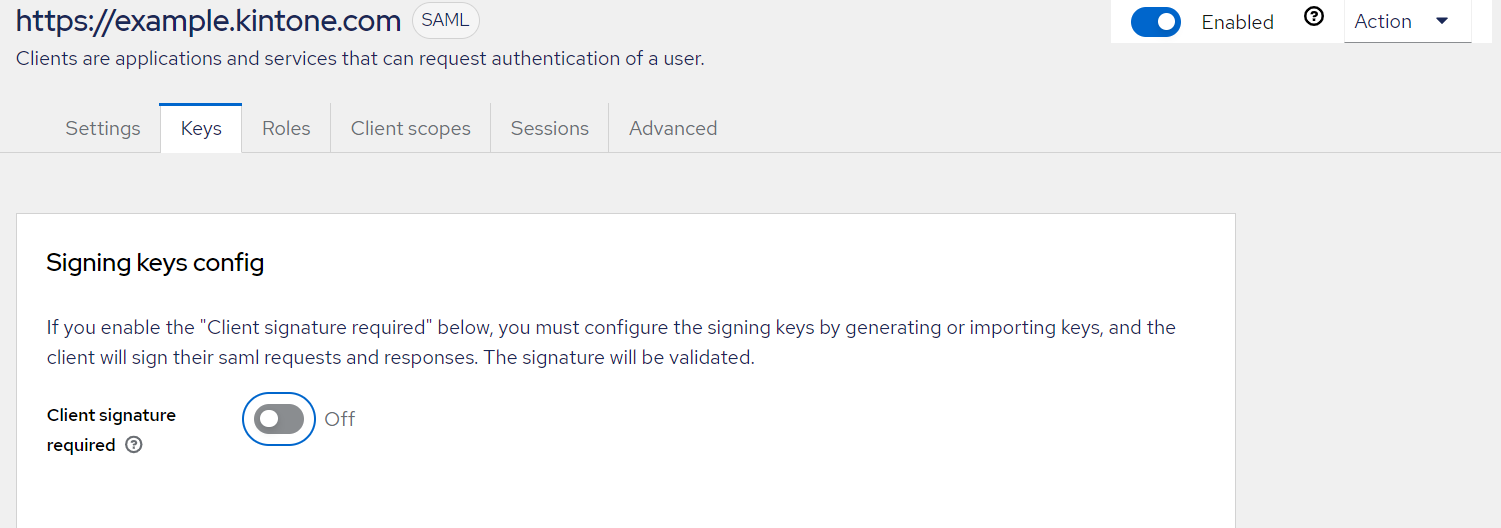Toggle the client Enabled switch
The height and width of the screenshot is (528, 1501).
[1155, 22]
